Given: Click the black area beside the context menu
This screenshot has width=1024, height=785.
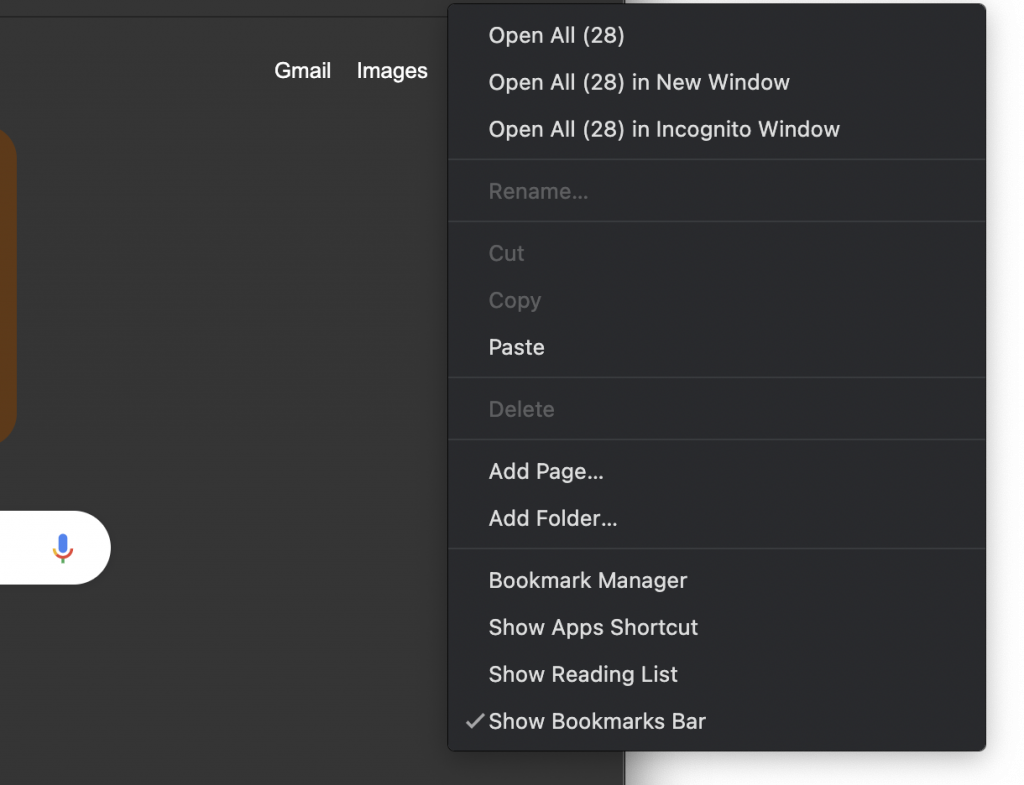Looking at the screenshot, I should point(1004,400).
